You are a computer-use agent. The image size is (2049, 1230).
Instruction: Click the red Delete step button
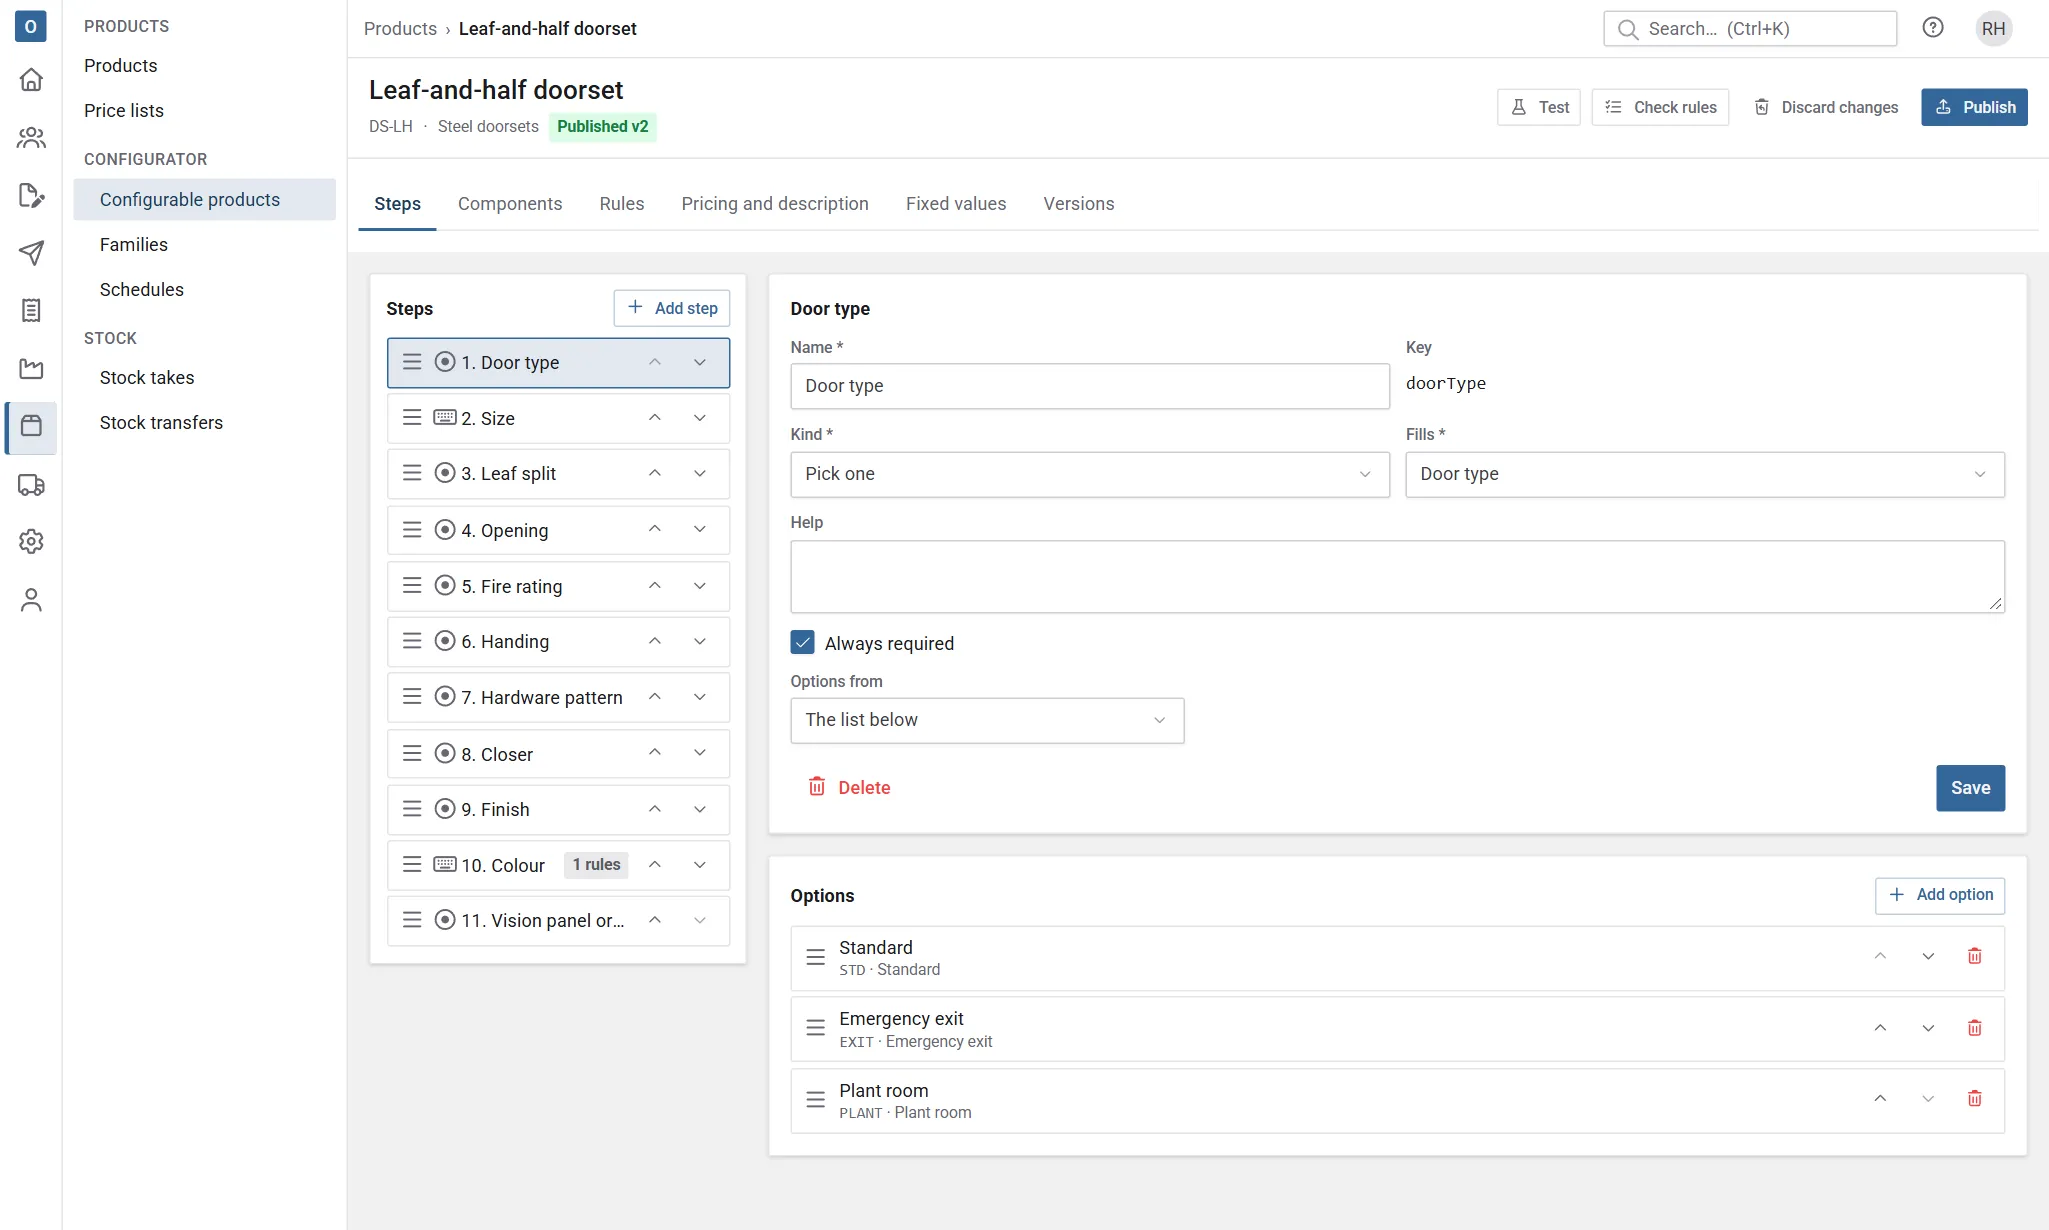click(x=849, y=788)
